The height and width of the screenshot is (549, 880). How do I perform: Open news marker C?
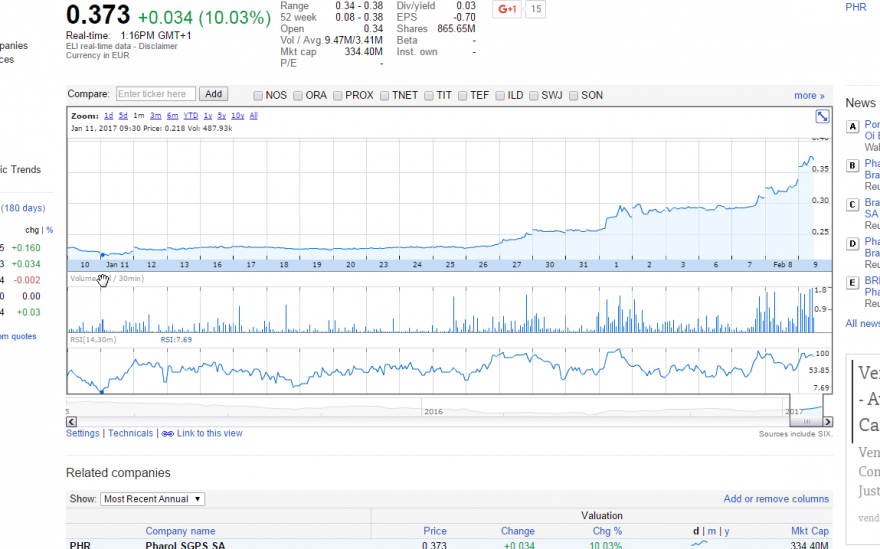pyautogui.click(x=852, y=205)
